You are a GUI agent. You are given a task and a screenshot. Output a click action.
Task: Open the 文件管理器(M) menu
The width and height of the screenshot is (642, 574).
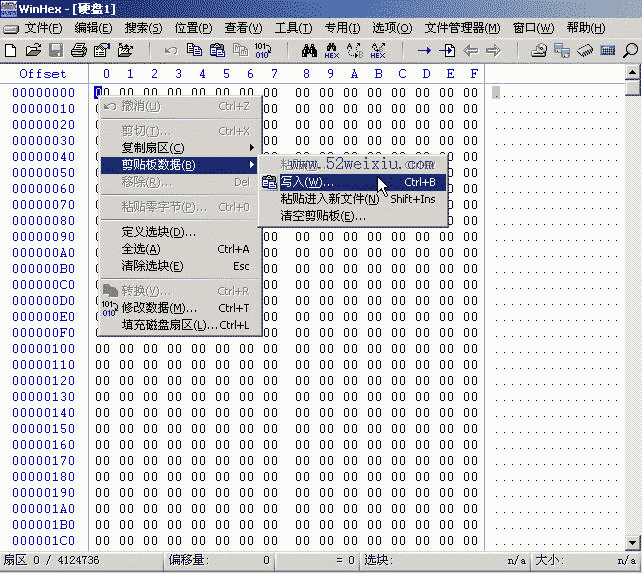pyautogui.click(x=462, y=28)
